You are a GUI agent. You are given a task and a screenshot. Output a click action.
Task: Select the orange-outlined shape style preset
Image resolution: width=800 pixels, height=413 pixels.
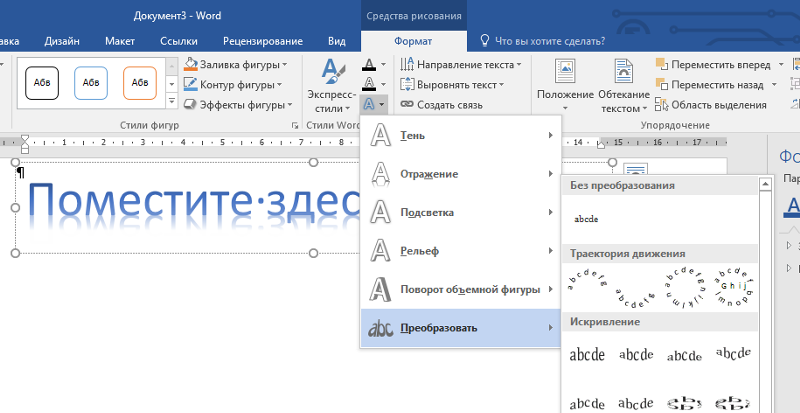[140, 82]
